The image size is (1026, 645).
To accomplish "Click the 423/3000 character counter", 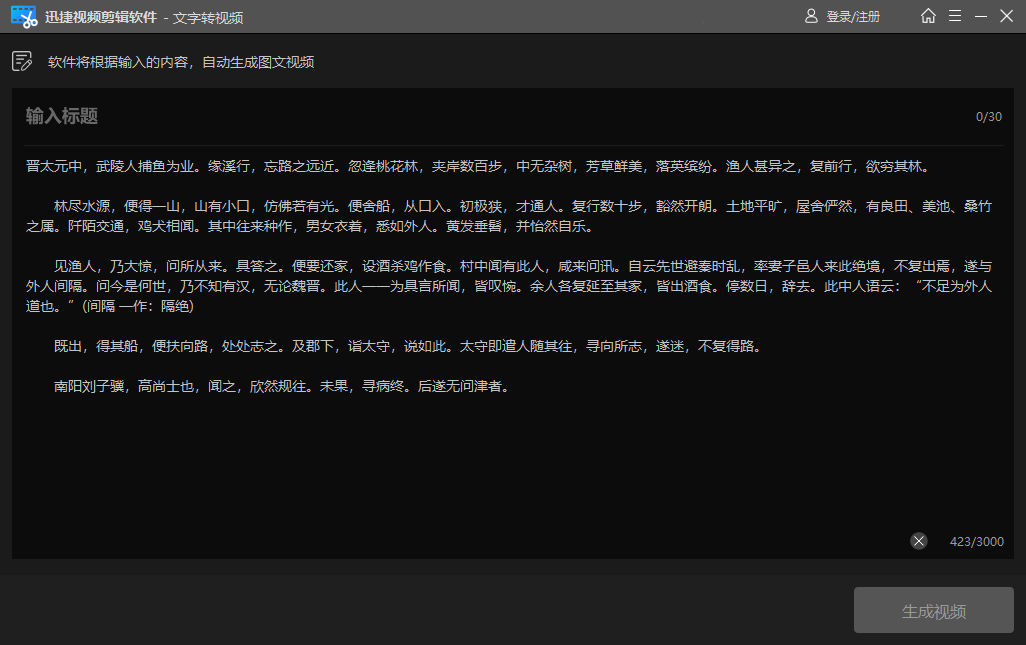I will [976, 542].
